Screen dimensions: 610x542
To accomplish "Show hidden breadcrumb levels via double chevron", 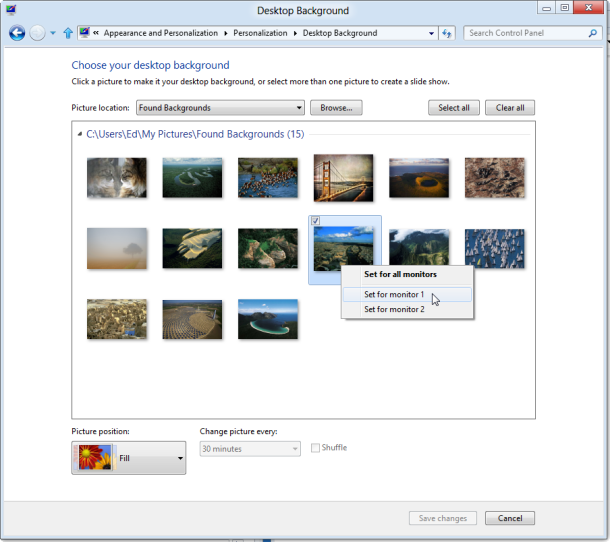I will [96, 33].
